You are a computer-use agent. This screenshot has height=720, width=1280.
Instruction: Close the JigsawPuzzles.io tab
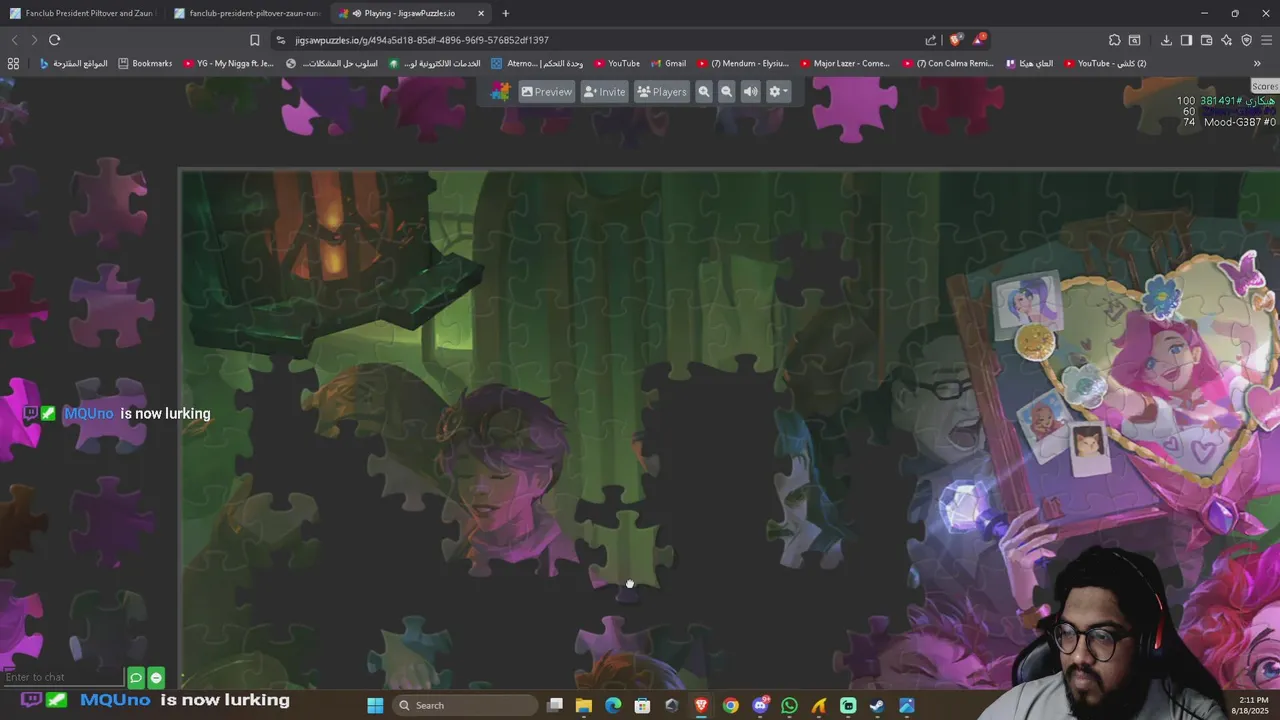481,13
